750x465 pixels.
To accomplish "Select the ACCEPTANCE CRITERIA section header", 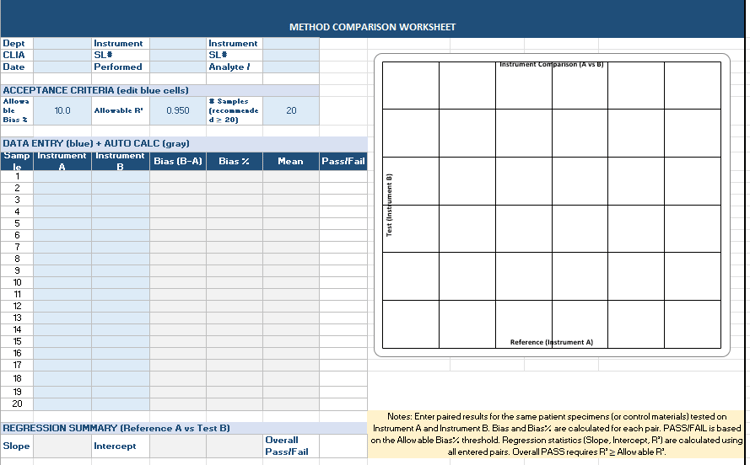I will click(x=160, y=90).
